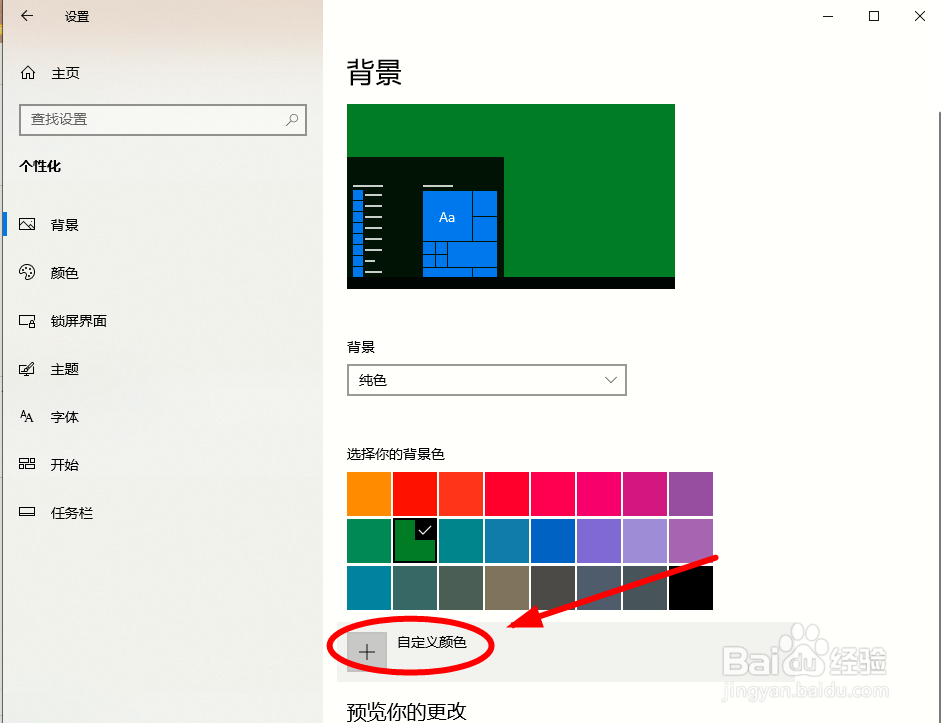941x723 pixels.
Task: Pick the black color swatch
Action: pos(691,587)
